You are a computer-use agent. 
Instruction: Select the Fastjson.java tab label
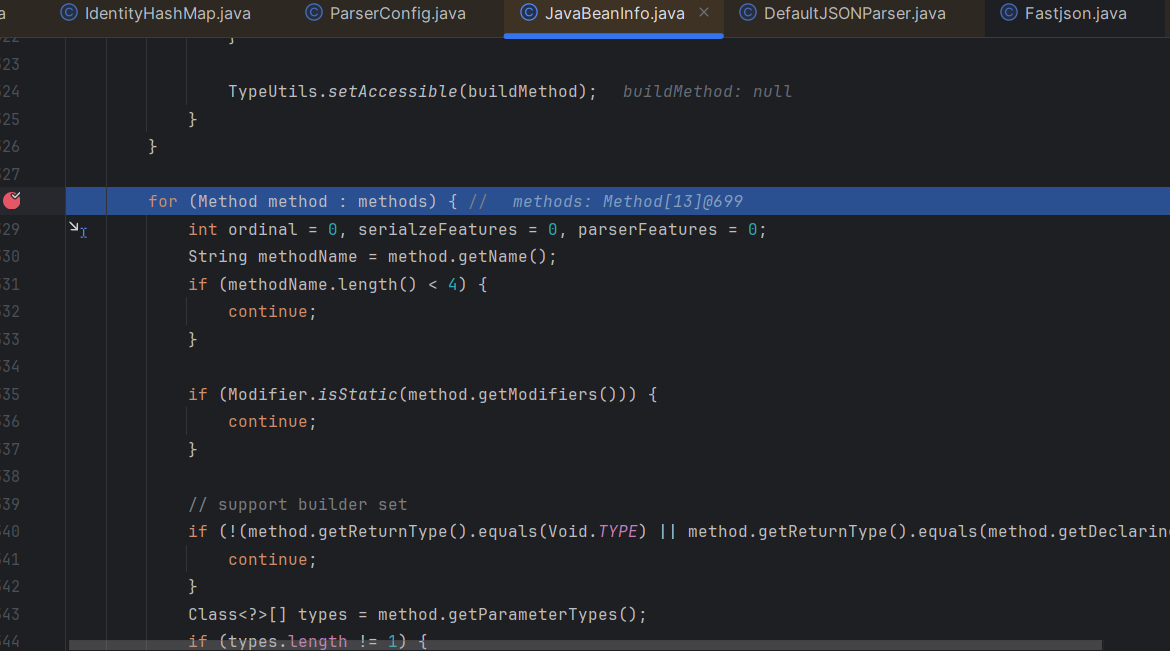point(1075,14)
